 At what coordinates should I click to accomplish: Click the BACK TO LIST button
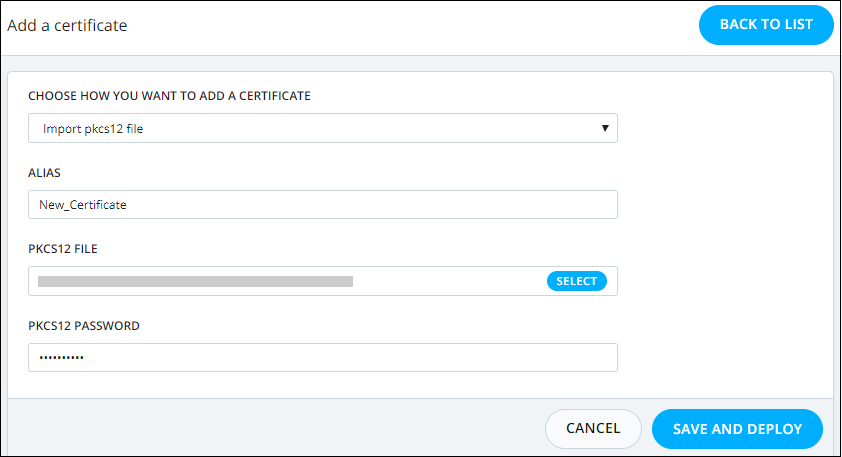point(766,25)
